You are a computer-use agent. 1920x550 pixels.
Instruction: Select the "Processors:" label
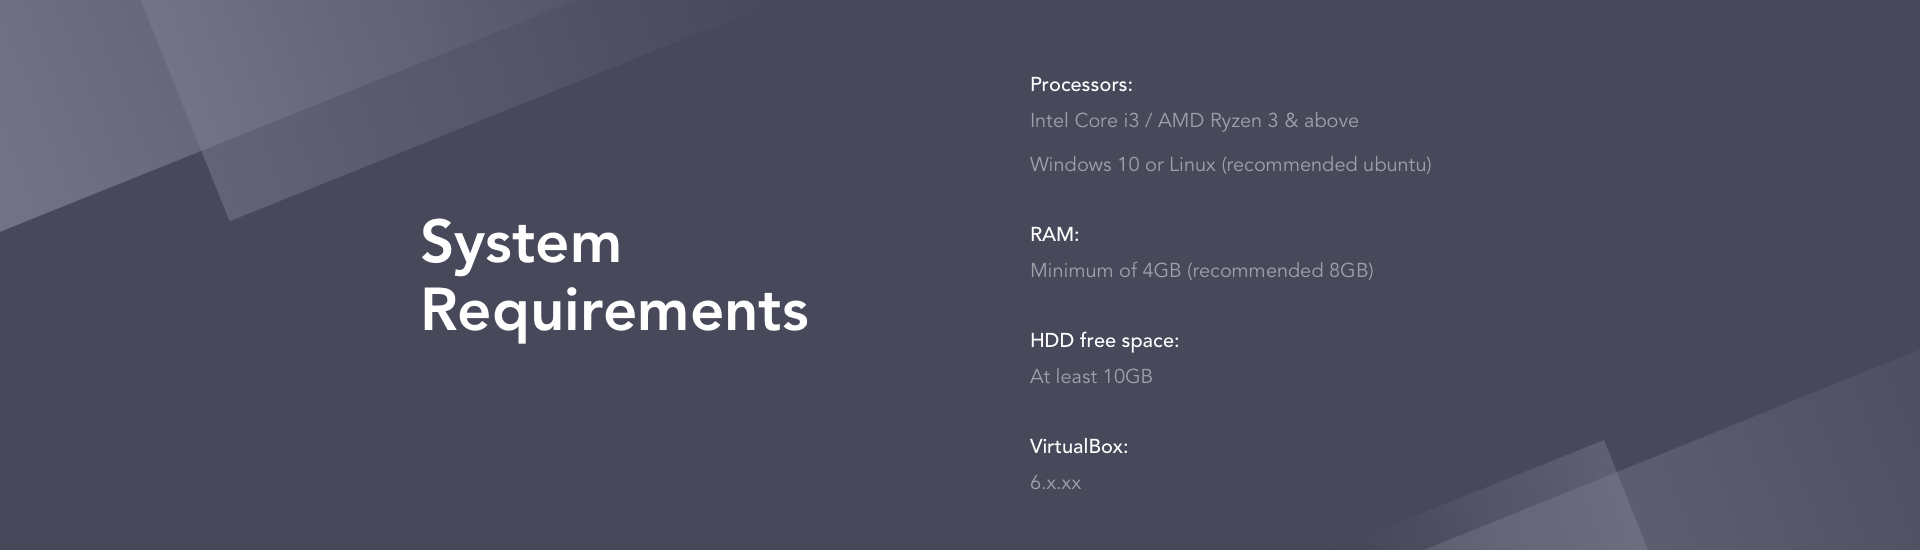pyautogui.click(x=1081, y=85)
